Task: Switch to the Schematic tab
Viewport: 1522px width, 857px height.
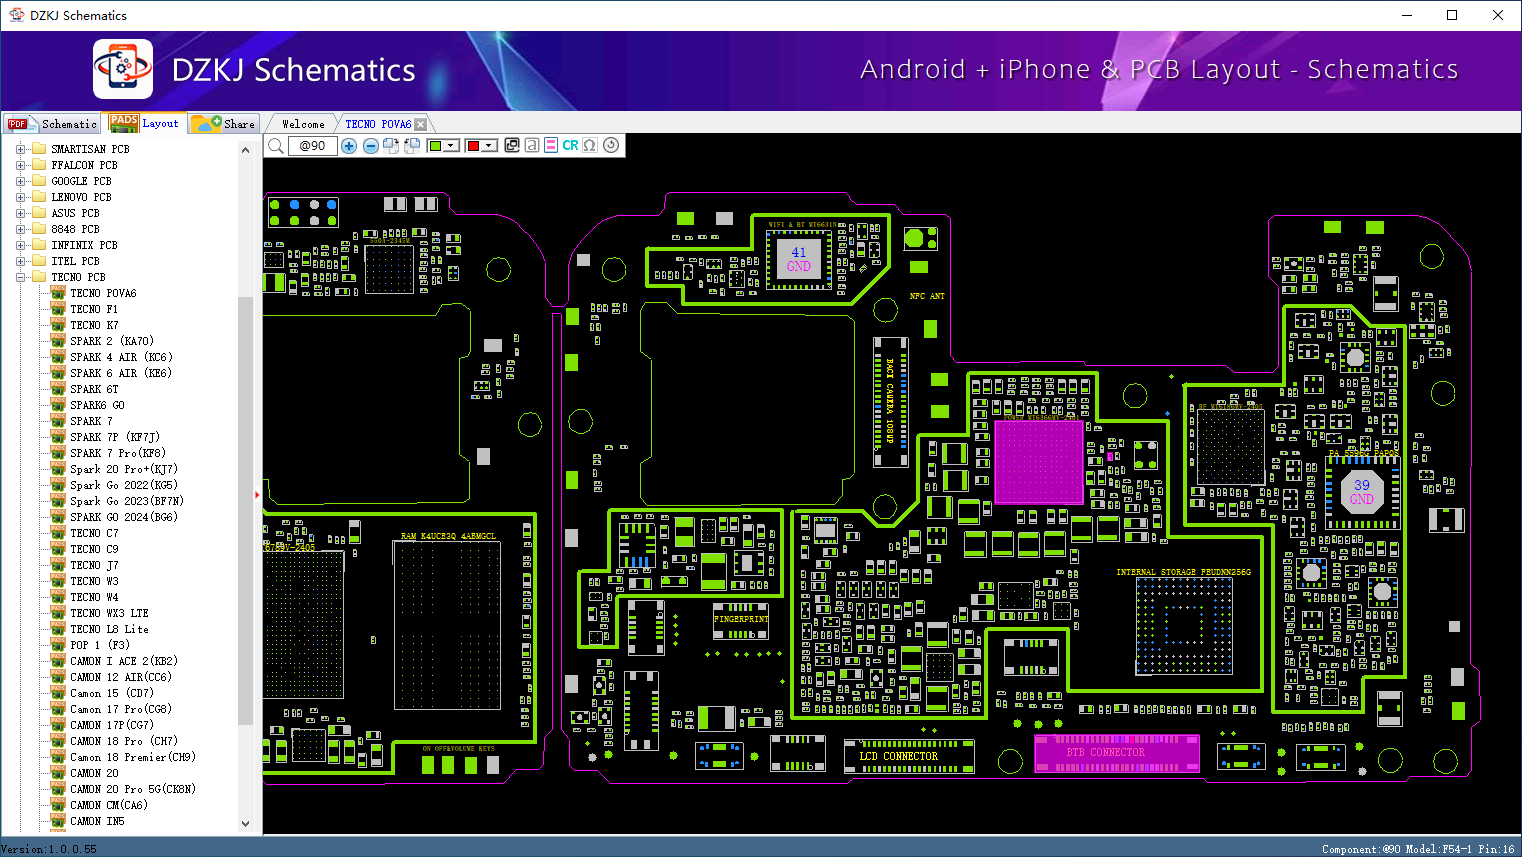Action: (x=52, y=124)
